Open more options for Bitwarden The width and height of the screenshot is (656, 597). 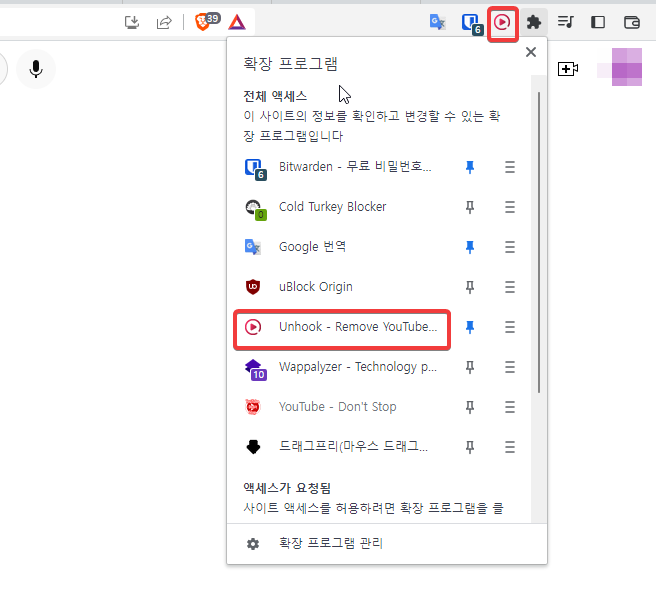pos(510,167)
